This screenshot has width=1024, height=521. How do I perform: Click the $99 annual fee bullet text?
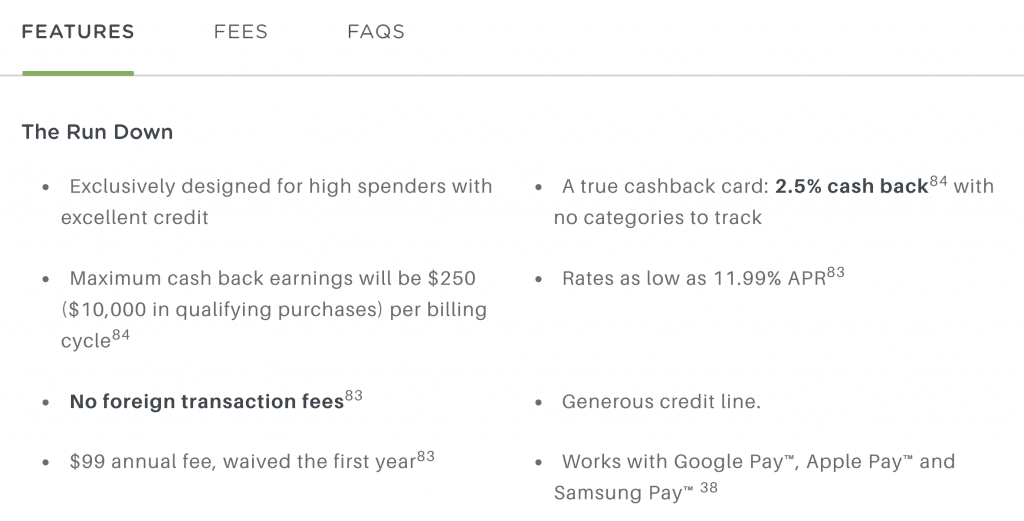tap(243, 462)
